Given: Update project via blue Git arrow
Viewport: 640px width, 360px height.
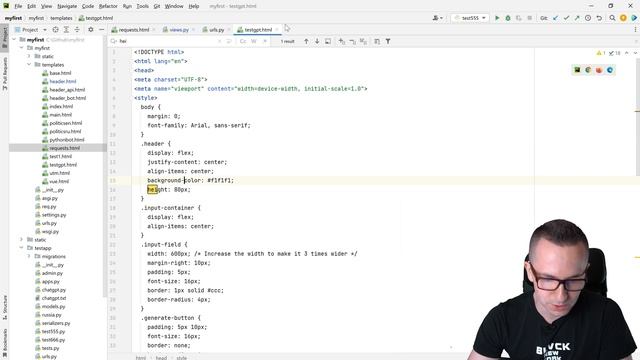Looking at the screenshot, I should coord(556,18).
